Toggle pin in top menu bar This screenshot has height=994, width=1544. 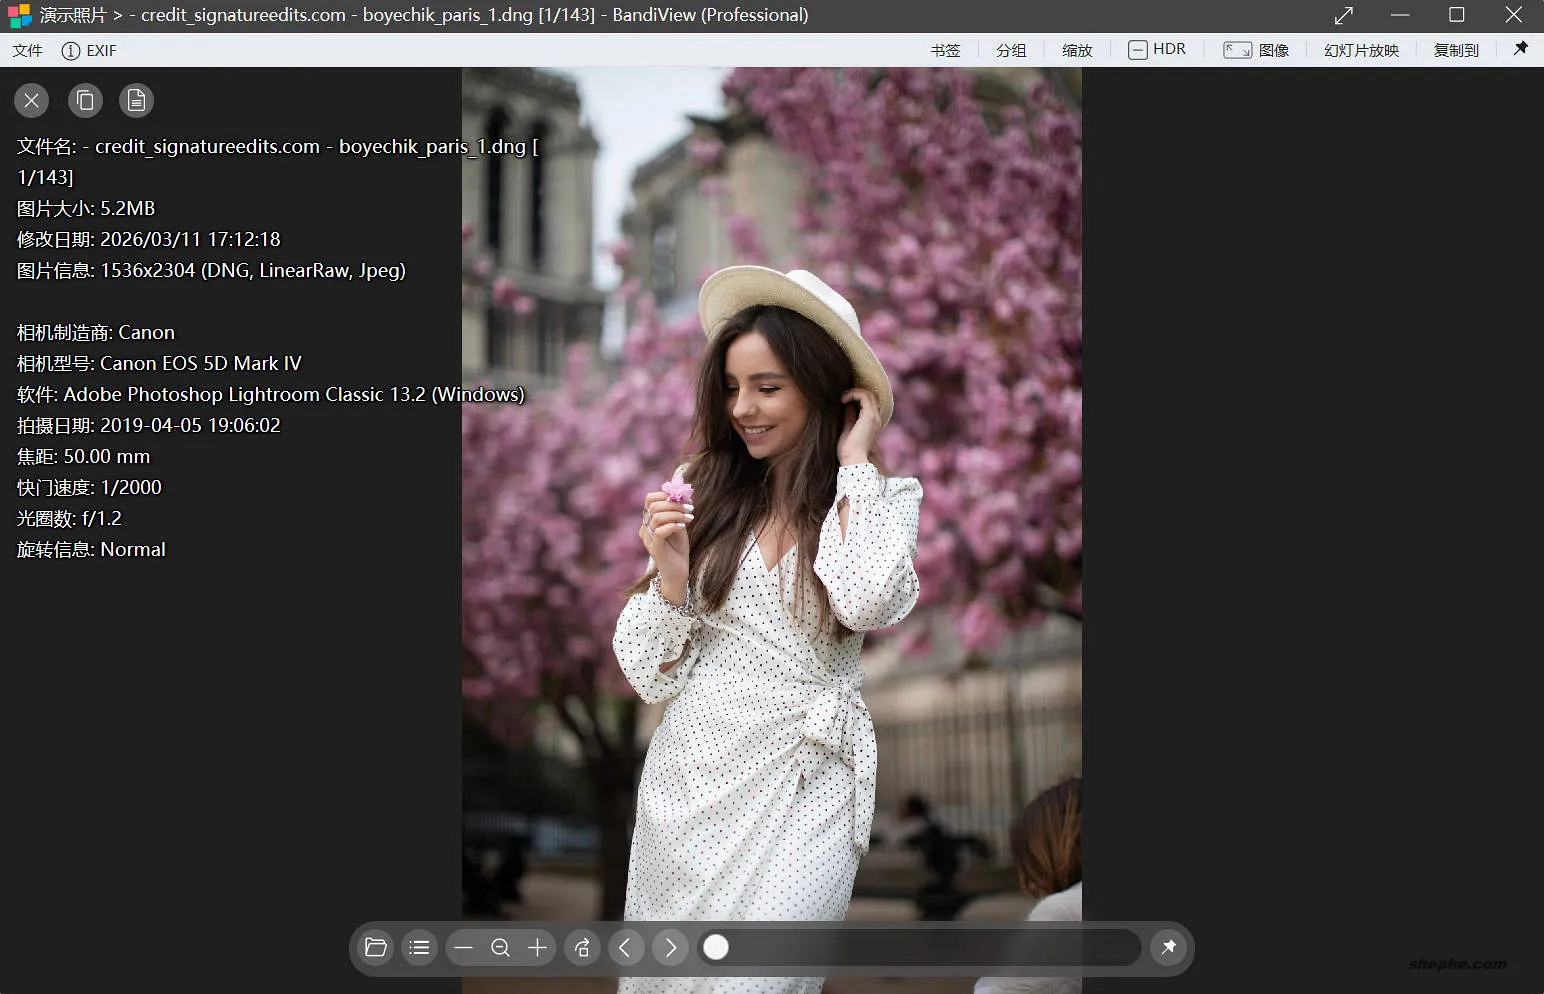[x=1521, y=49]
